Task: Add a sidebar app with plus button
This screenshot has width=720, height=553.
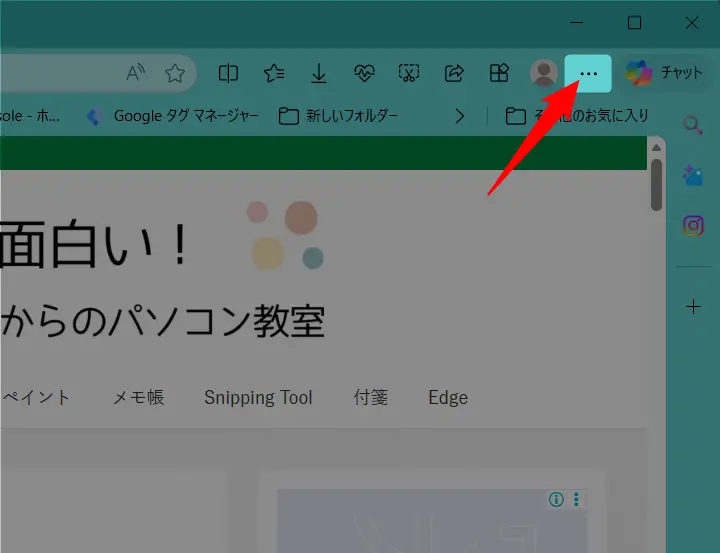Action: [x=693, y=307]
